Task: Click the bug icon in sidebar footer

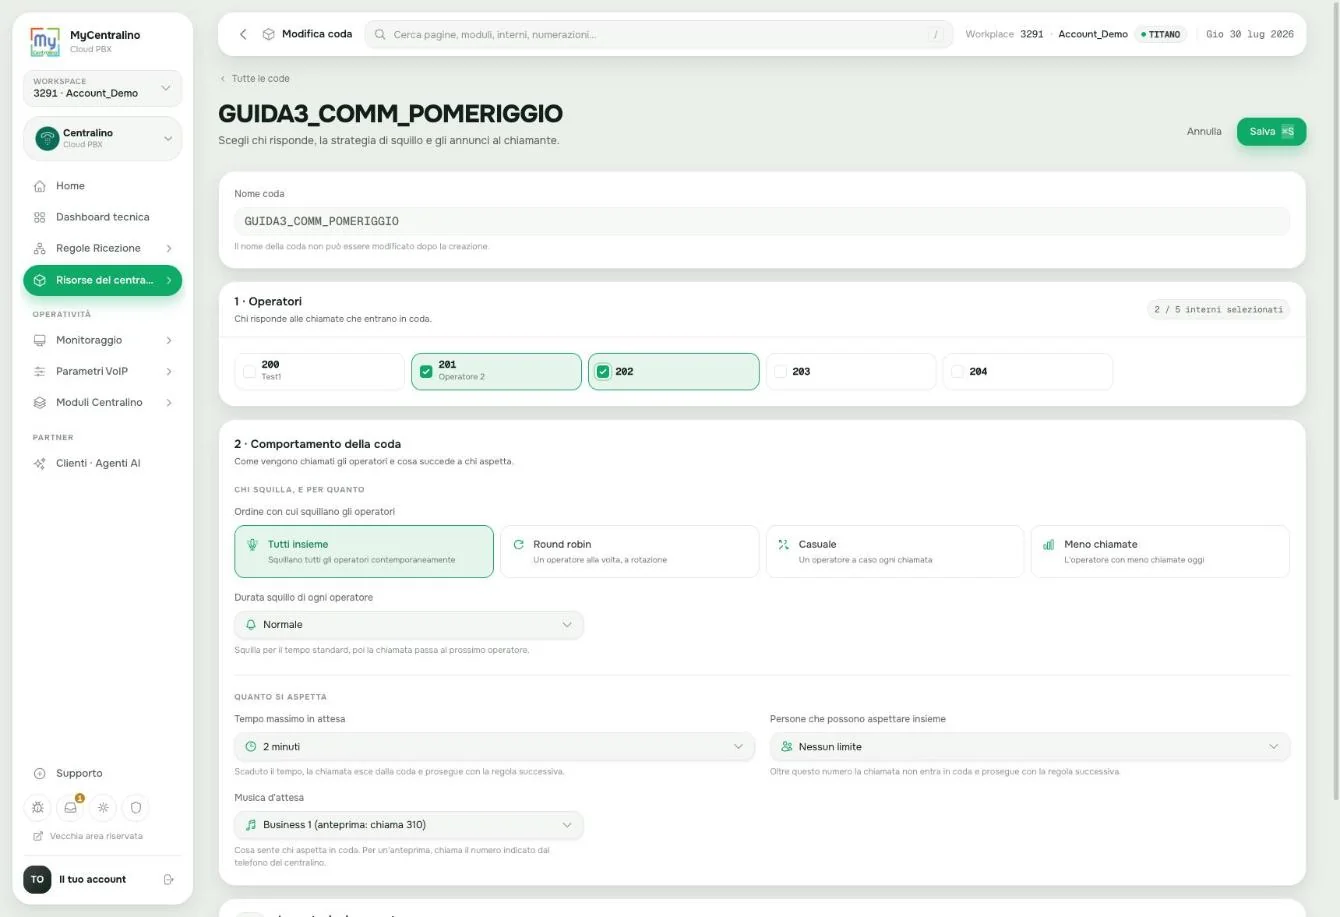Action: [38, 807]
